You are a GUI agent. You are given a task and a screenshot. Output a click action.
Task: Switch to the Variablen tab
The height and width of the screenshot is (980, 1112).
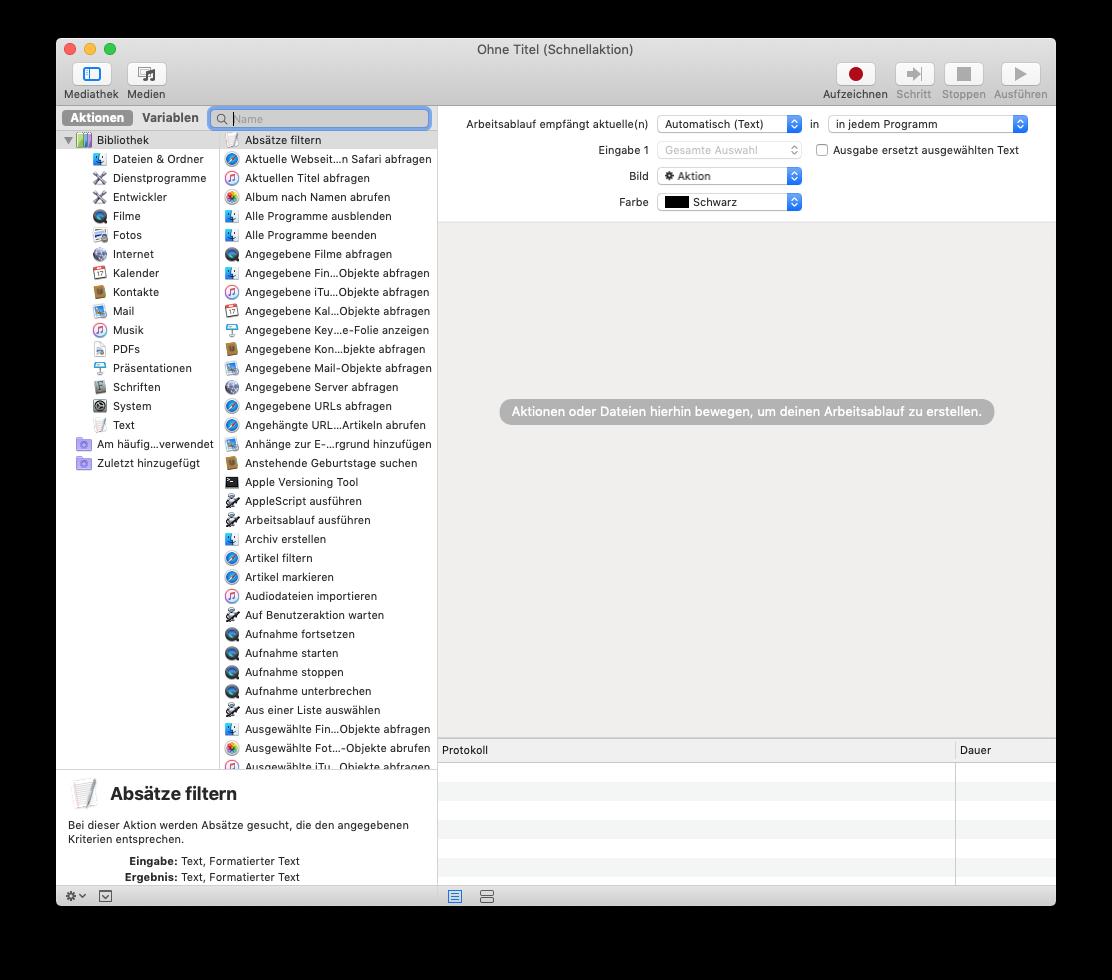[170, 118]
